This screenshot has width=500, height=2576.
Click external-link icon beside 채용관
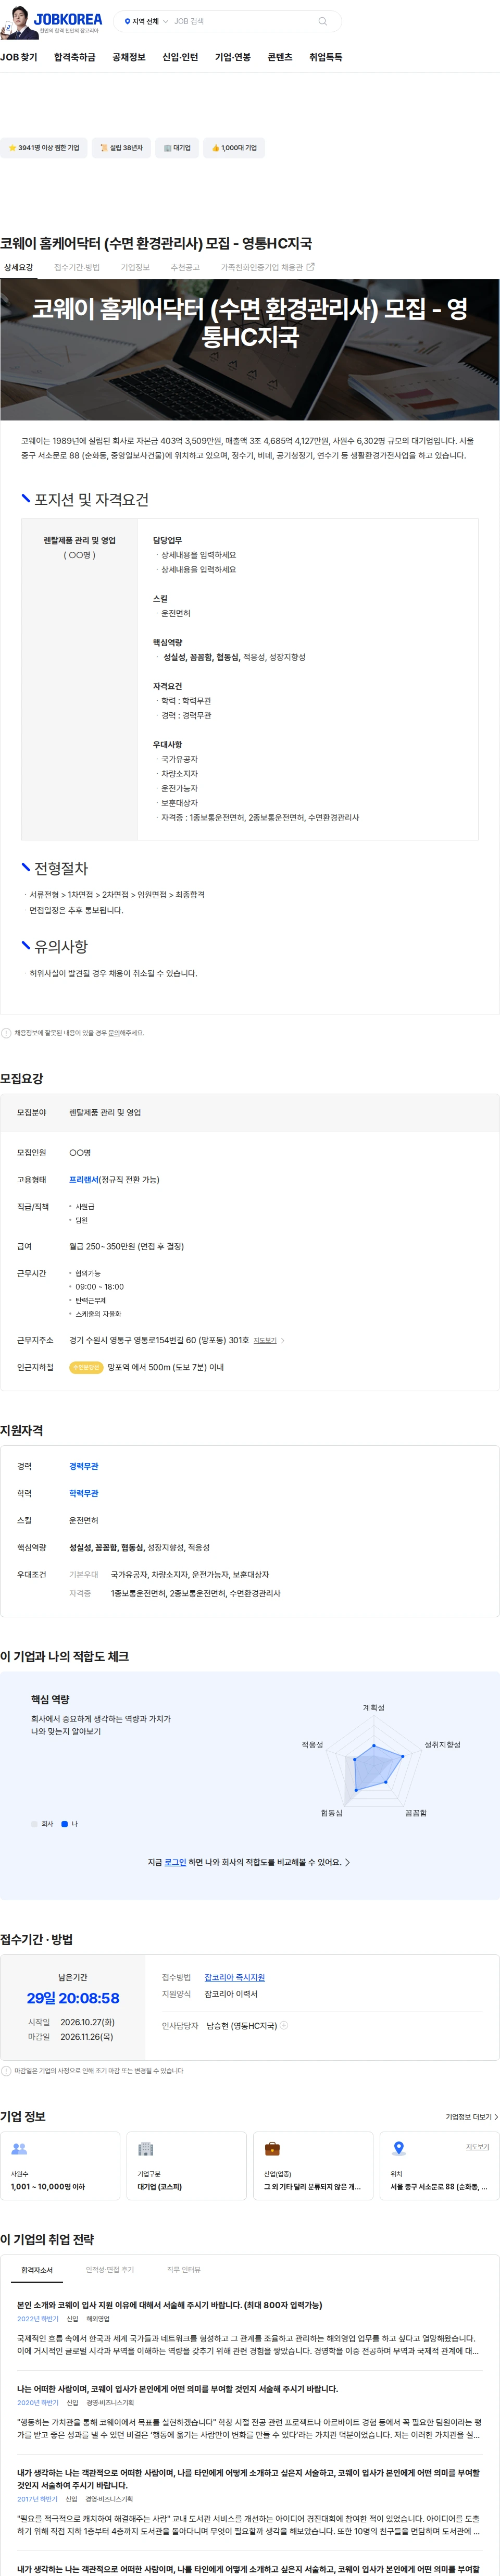click(x=310, y=267)
